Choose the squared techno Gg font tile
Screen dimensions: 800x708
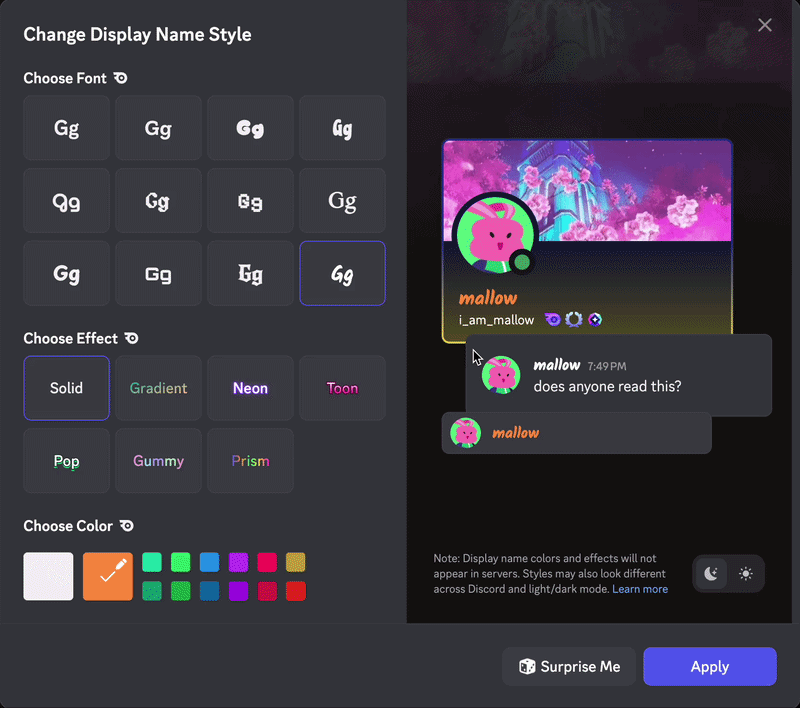(158, 273)
